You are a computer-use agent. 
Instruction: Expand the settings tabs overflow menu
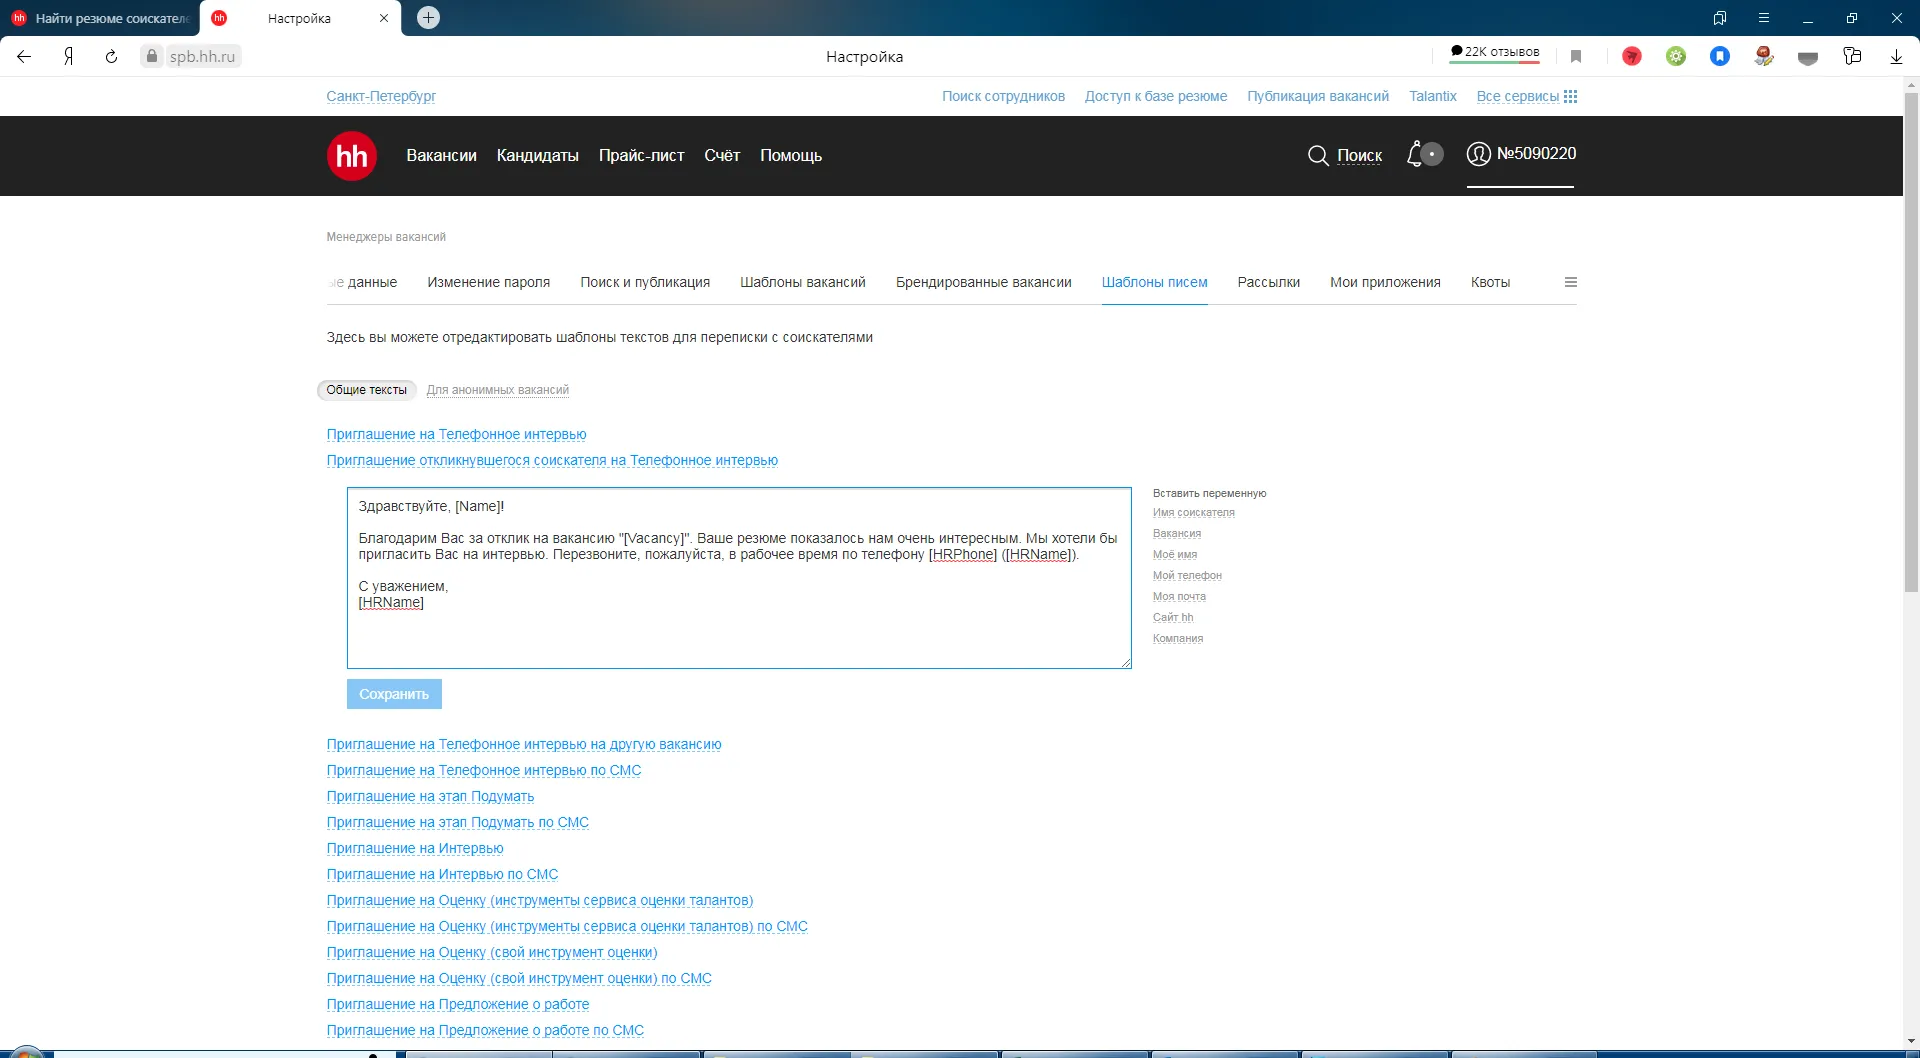1570,282
